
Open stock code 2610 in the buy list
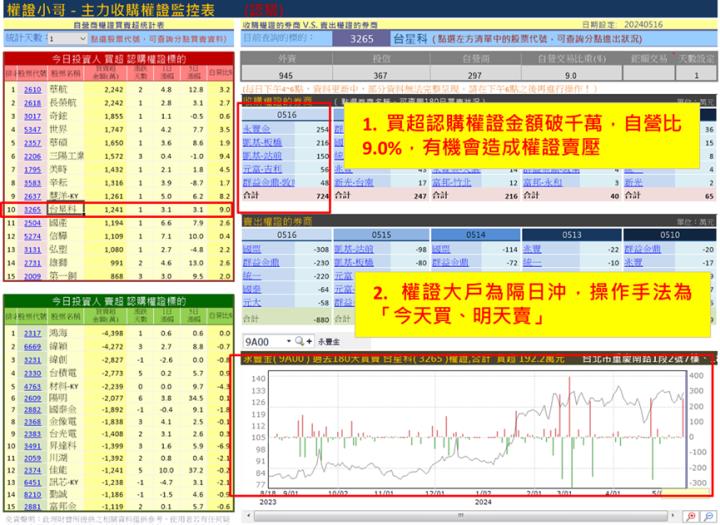[33, 90]
